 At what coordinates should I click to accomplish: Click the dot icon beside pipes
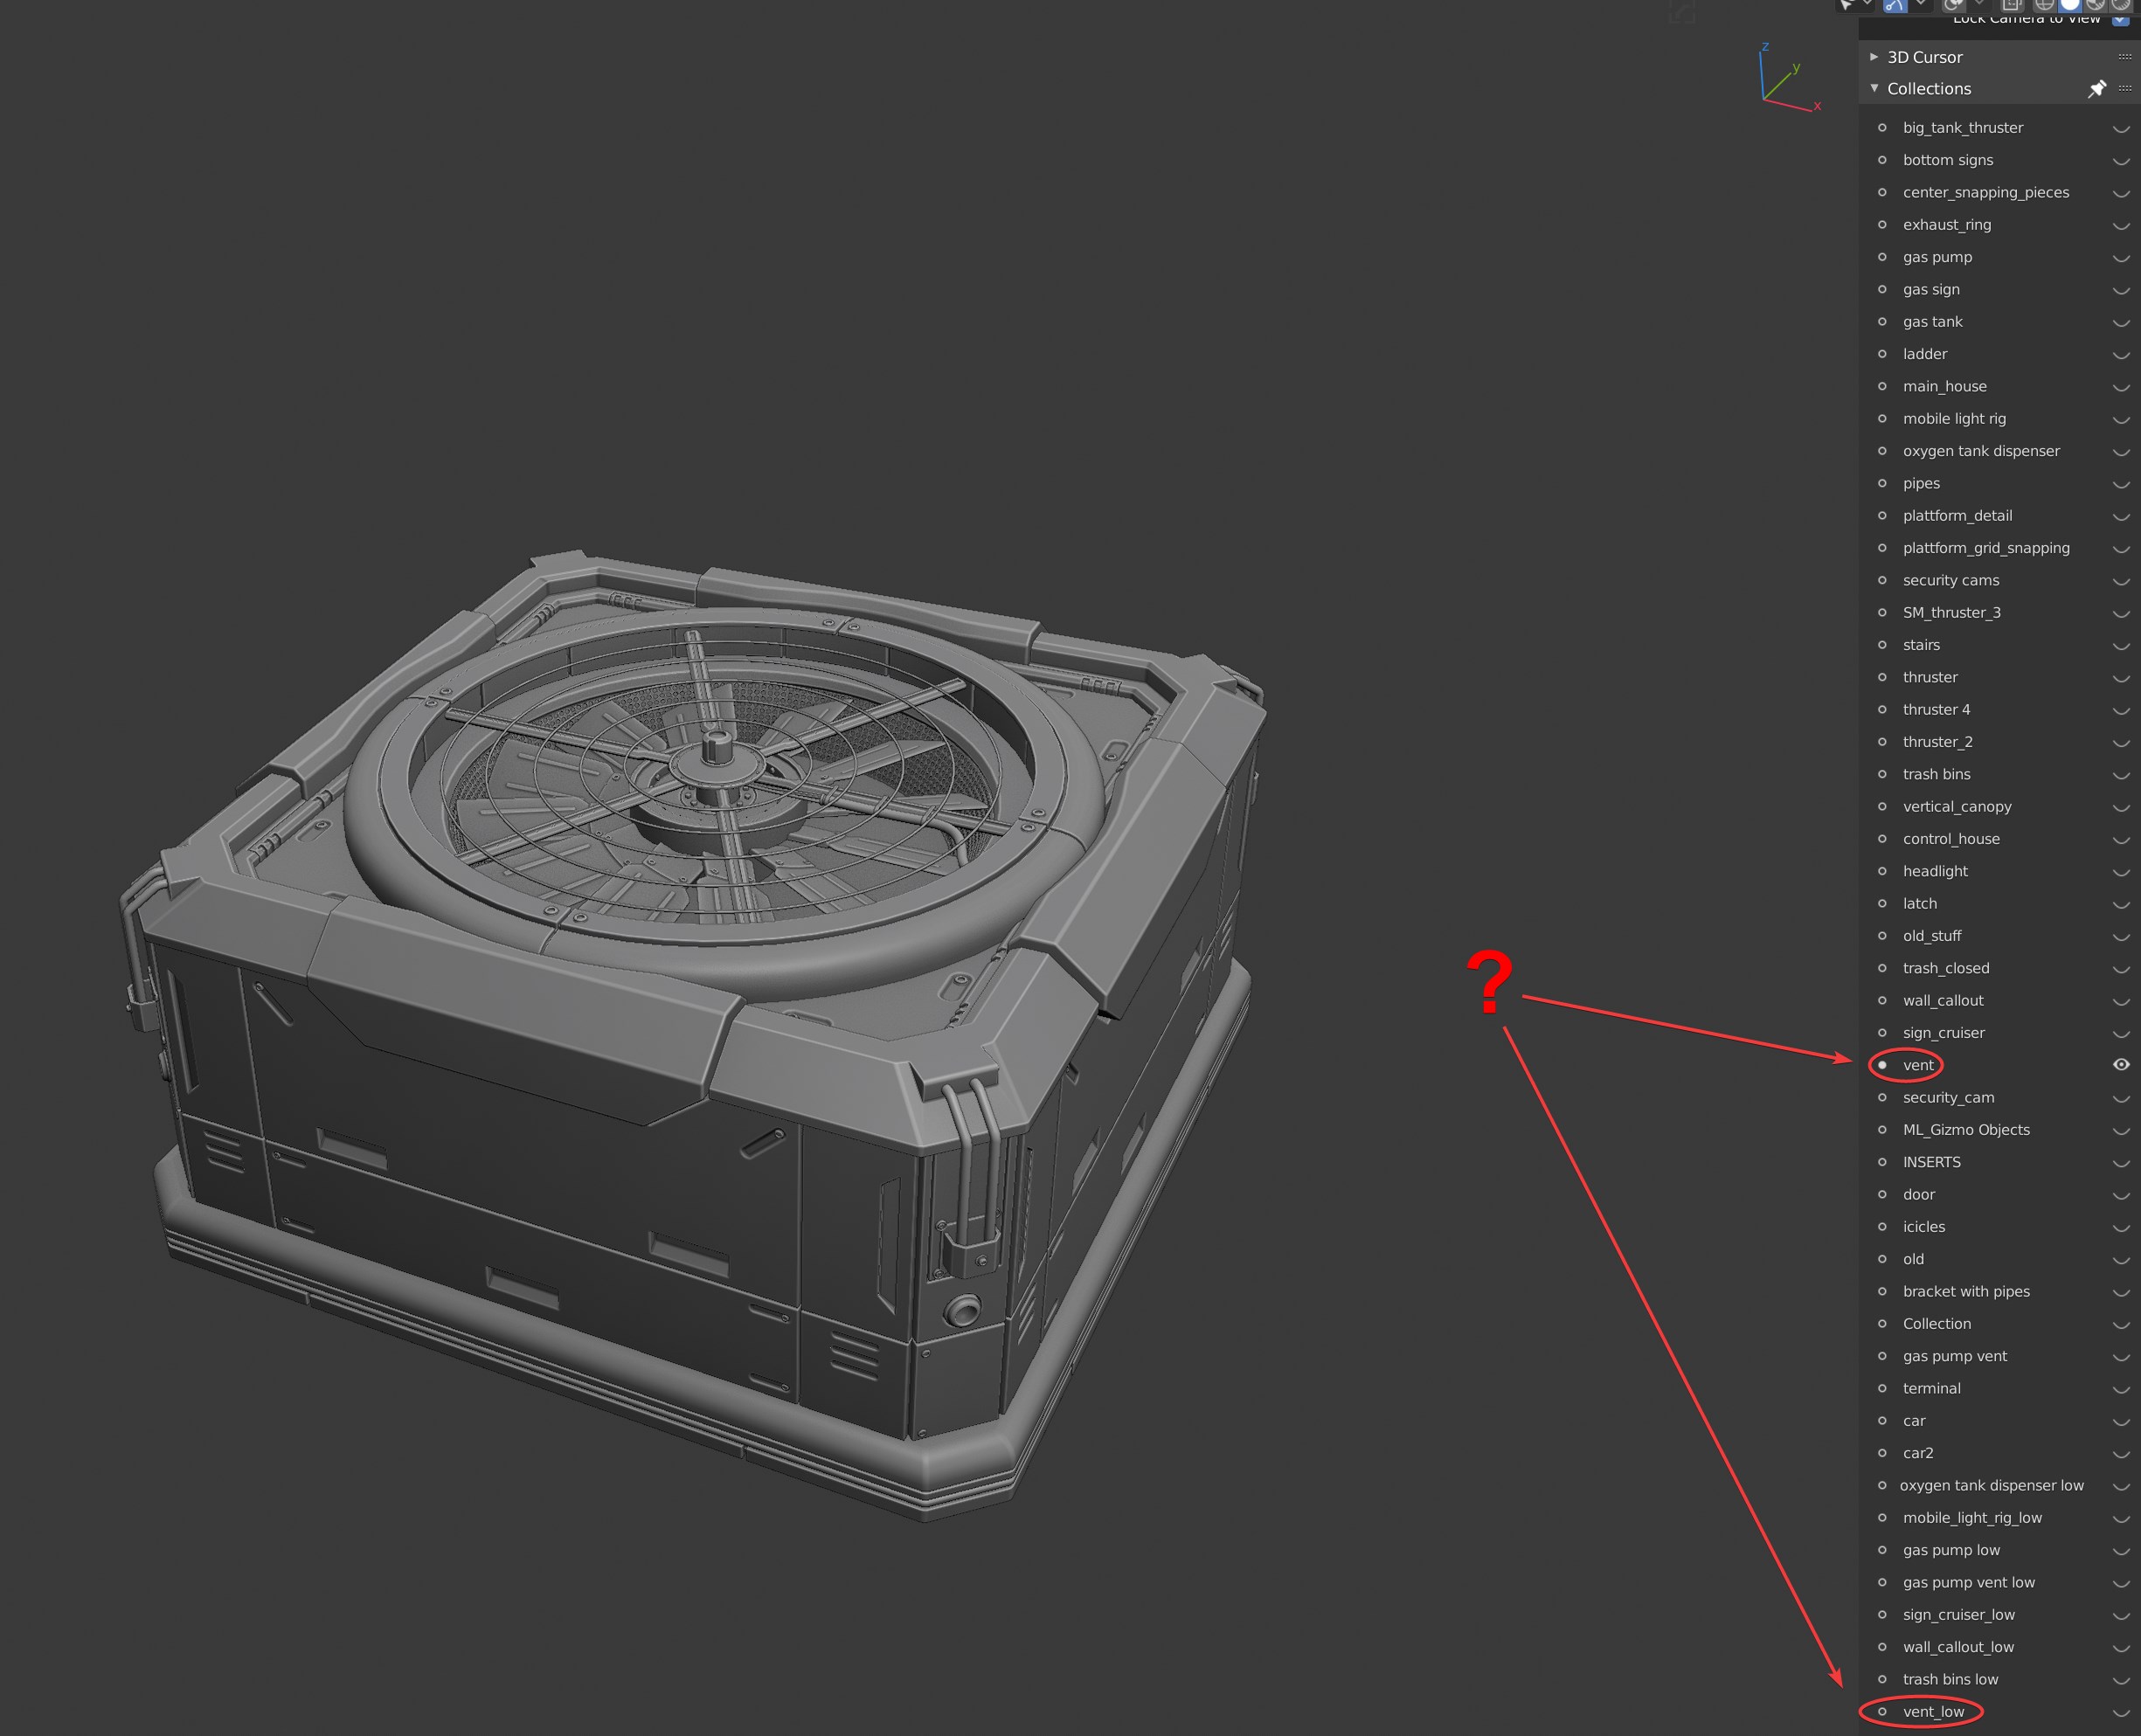[1882, 483]
